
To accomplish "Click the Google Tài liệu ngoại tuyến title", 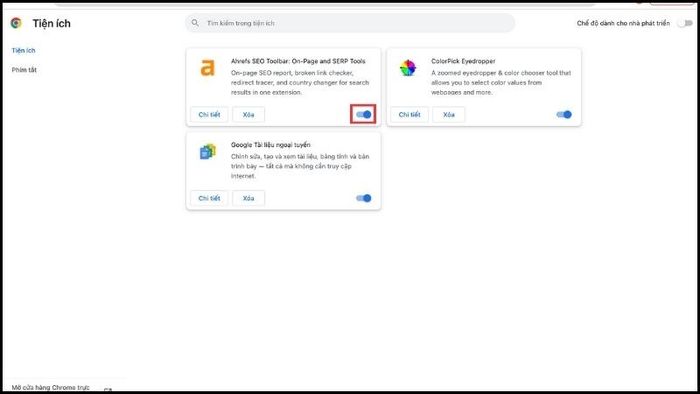I will pyautogui.click(x=271, y=145).
